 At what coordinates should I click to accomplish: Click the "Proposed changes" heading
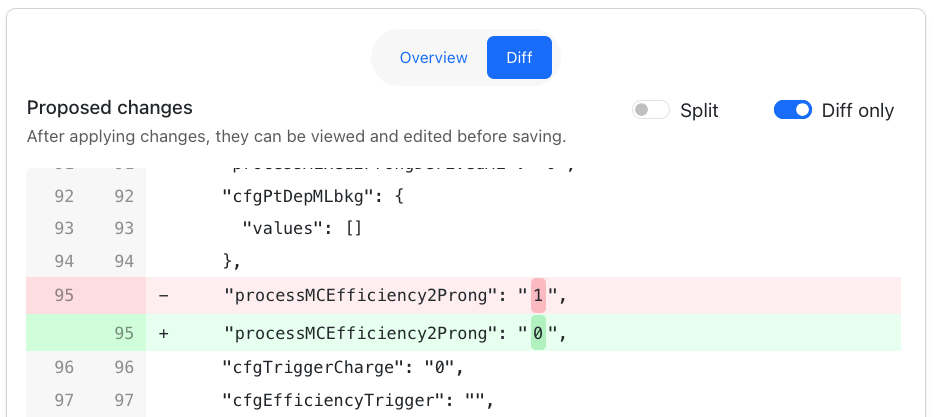pos(109,108)
